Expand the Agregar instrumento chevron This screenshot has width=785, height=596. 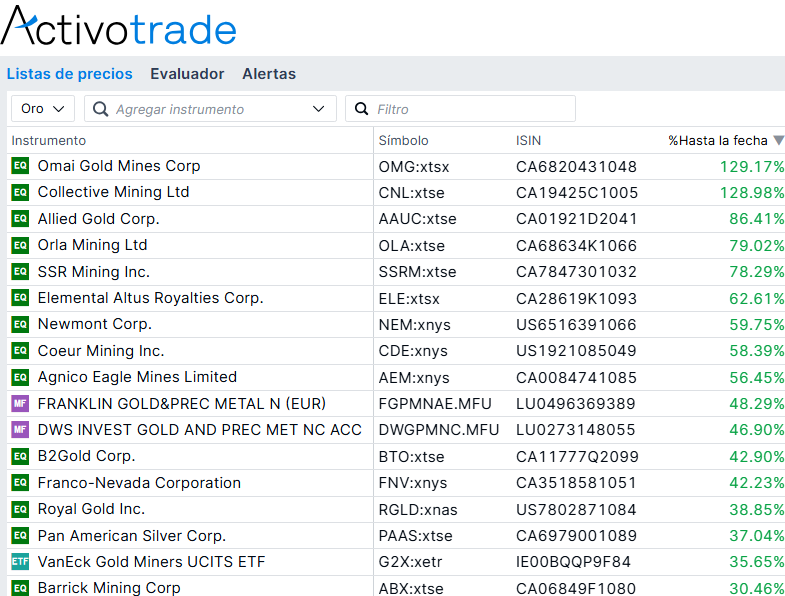pos(318,109)
